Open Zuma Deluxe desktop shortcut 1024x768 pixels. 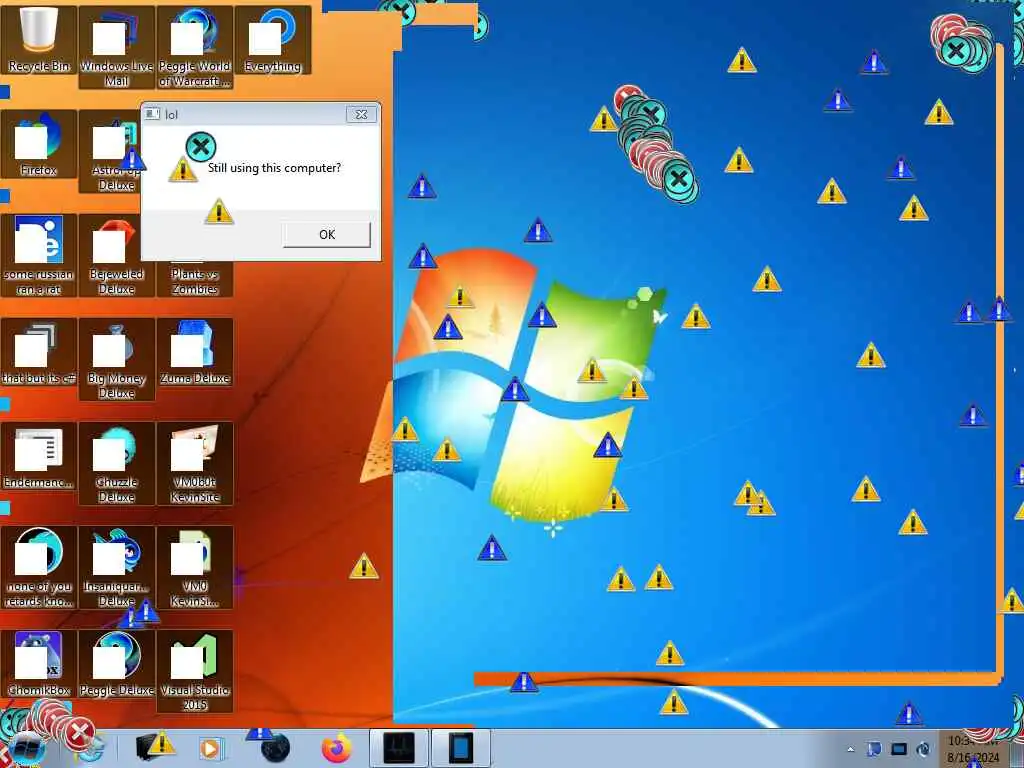click(195, 351)
